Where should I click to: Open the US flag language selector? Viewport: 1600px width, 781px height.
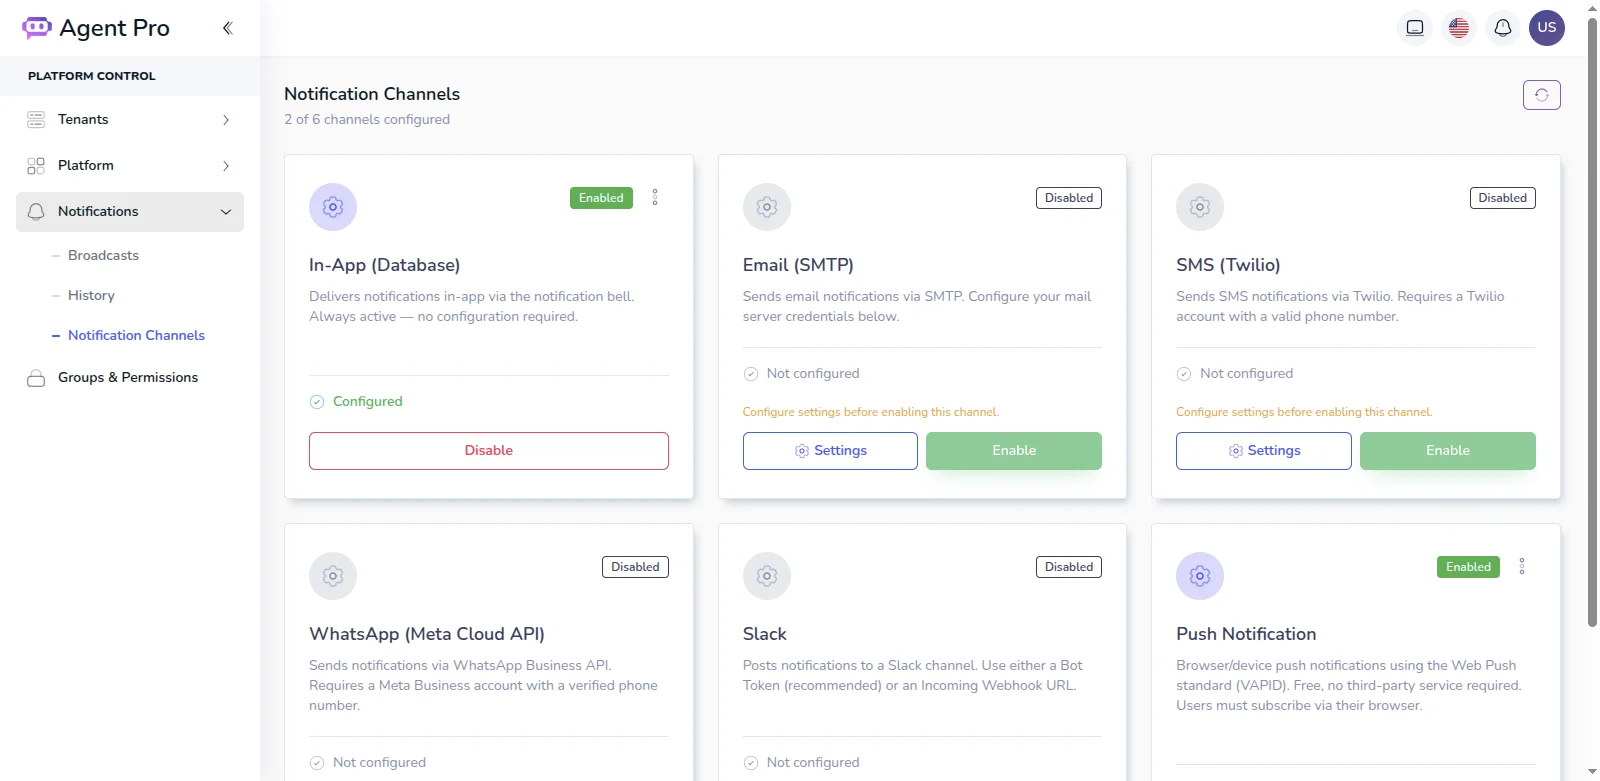(x=1459, y=28)
